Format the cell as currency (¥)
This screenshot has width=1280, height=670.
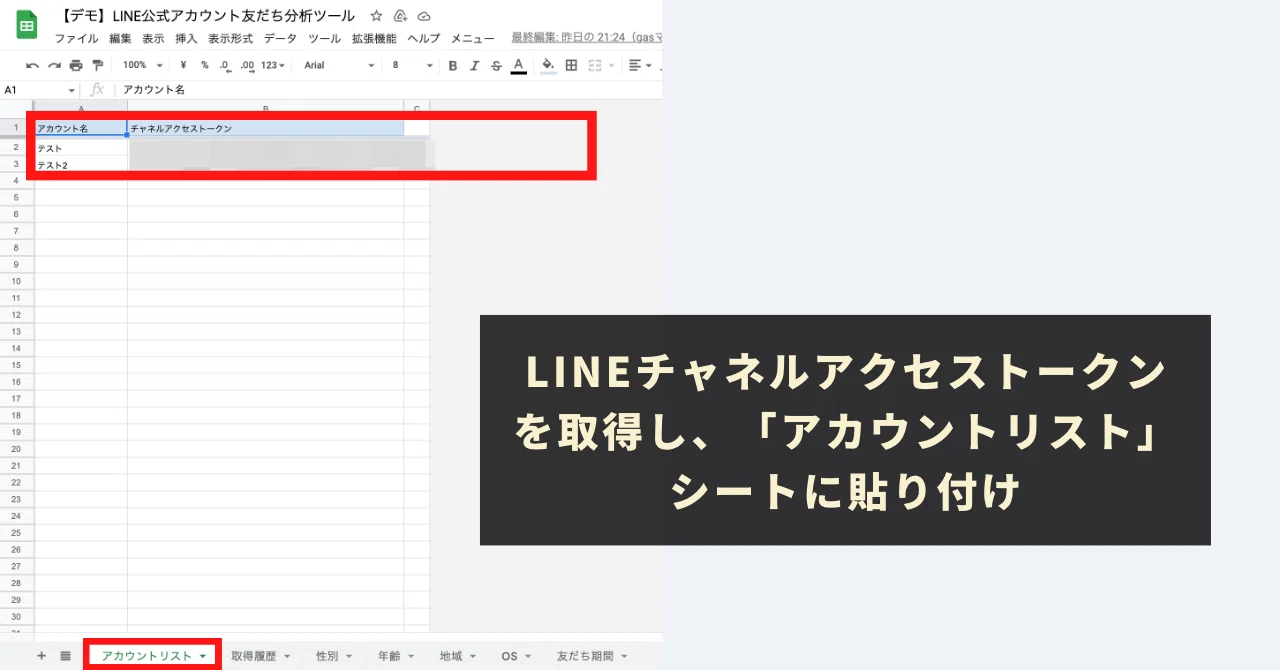[x=183, y=65]
